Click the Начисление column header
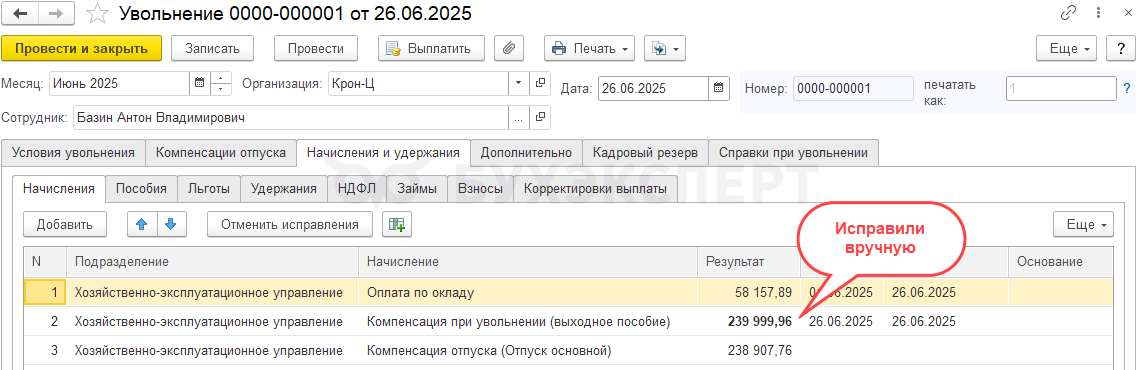The image size is (1140, 370). 528,262
